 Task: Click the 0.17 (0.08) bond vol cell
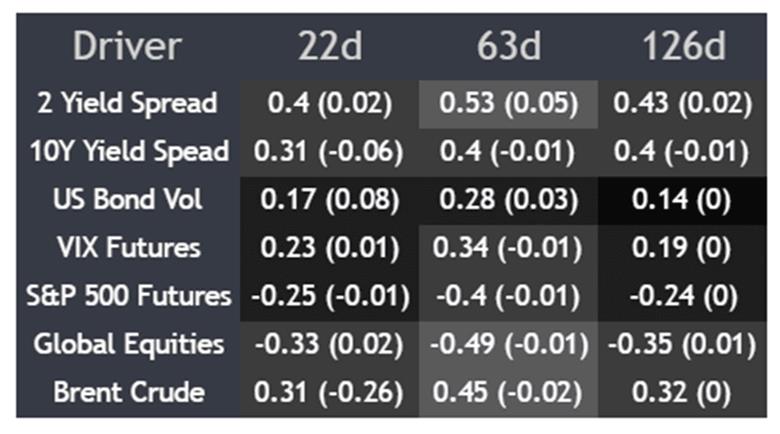tap(329, 200)
